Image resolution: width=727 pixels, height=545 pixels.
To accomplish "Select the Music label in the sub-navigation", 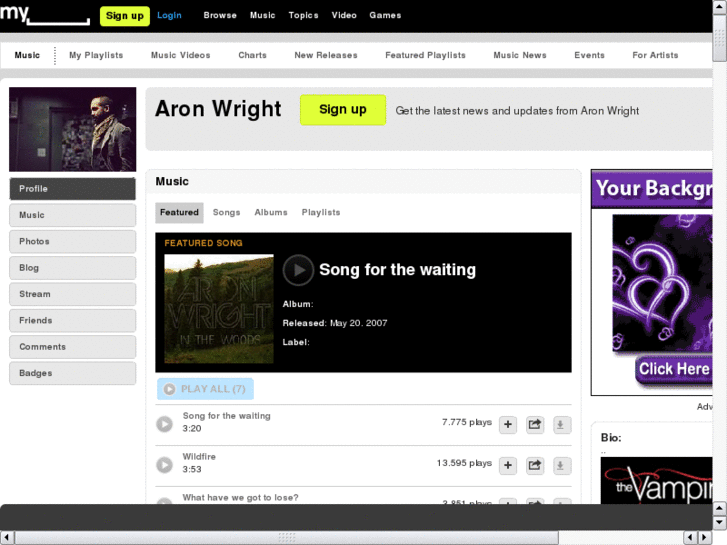I will click(27, 55).
